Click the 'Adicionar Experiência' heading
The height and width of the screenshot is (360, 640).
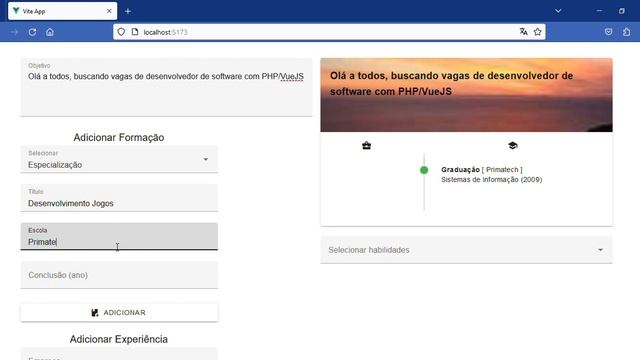coord(119,339)
